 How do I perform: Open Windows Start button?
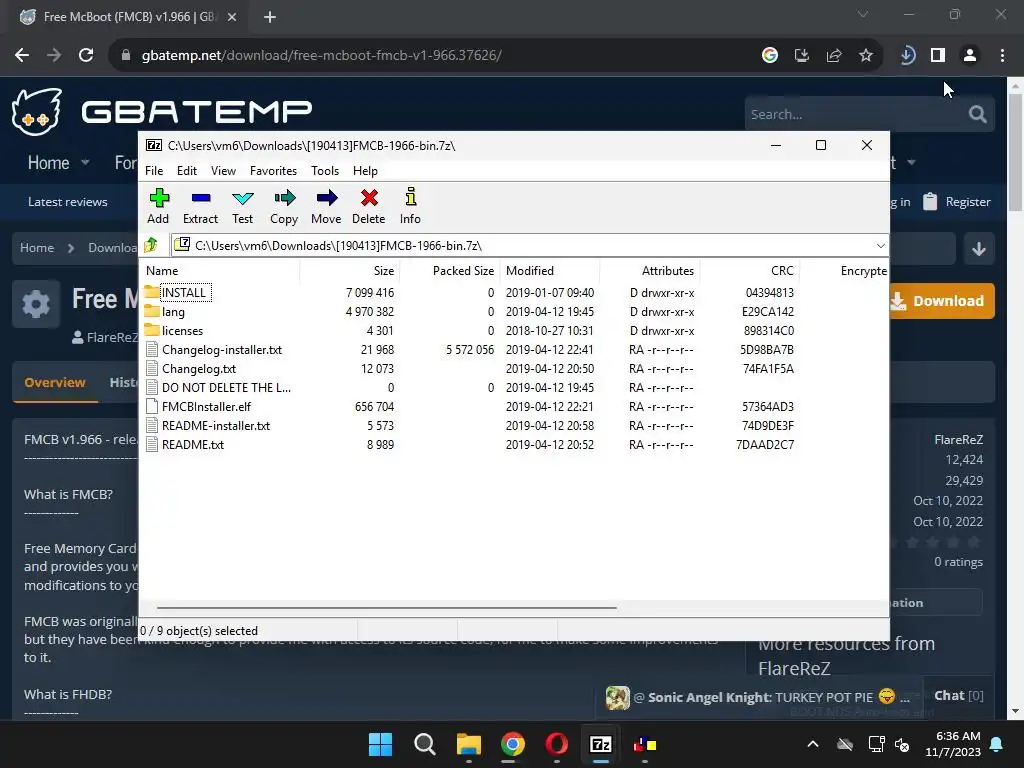click(x=380, y=744)
